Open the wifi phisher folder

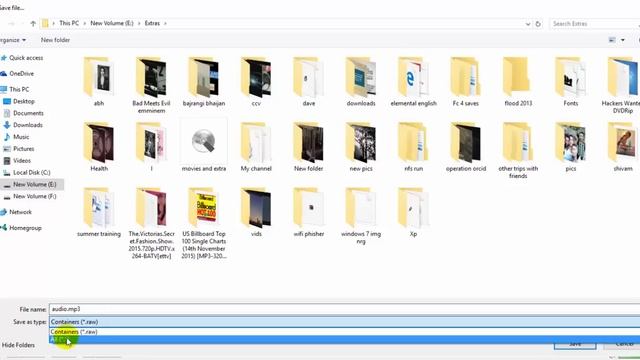tap(309, 212)
